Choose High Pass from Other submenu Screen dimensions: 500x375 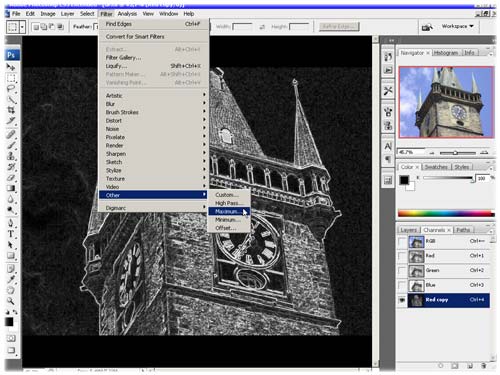(x=229, y=203)
